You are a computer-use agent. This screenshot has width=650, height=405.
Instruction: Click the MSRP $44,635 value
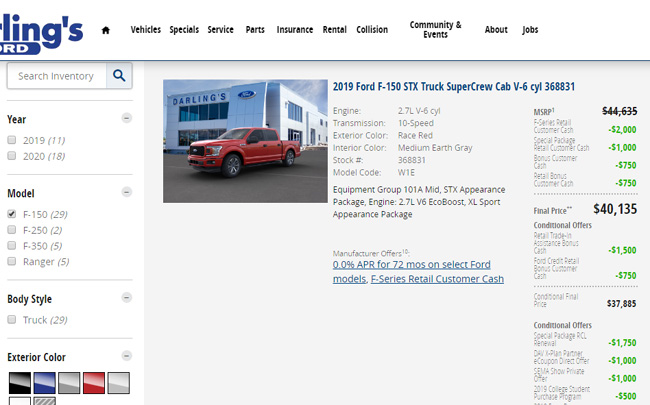[620, 111]
